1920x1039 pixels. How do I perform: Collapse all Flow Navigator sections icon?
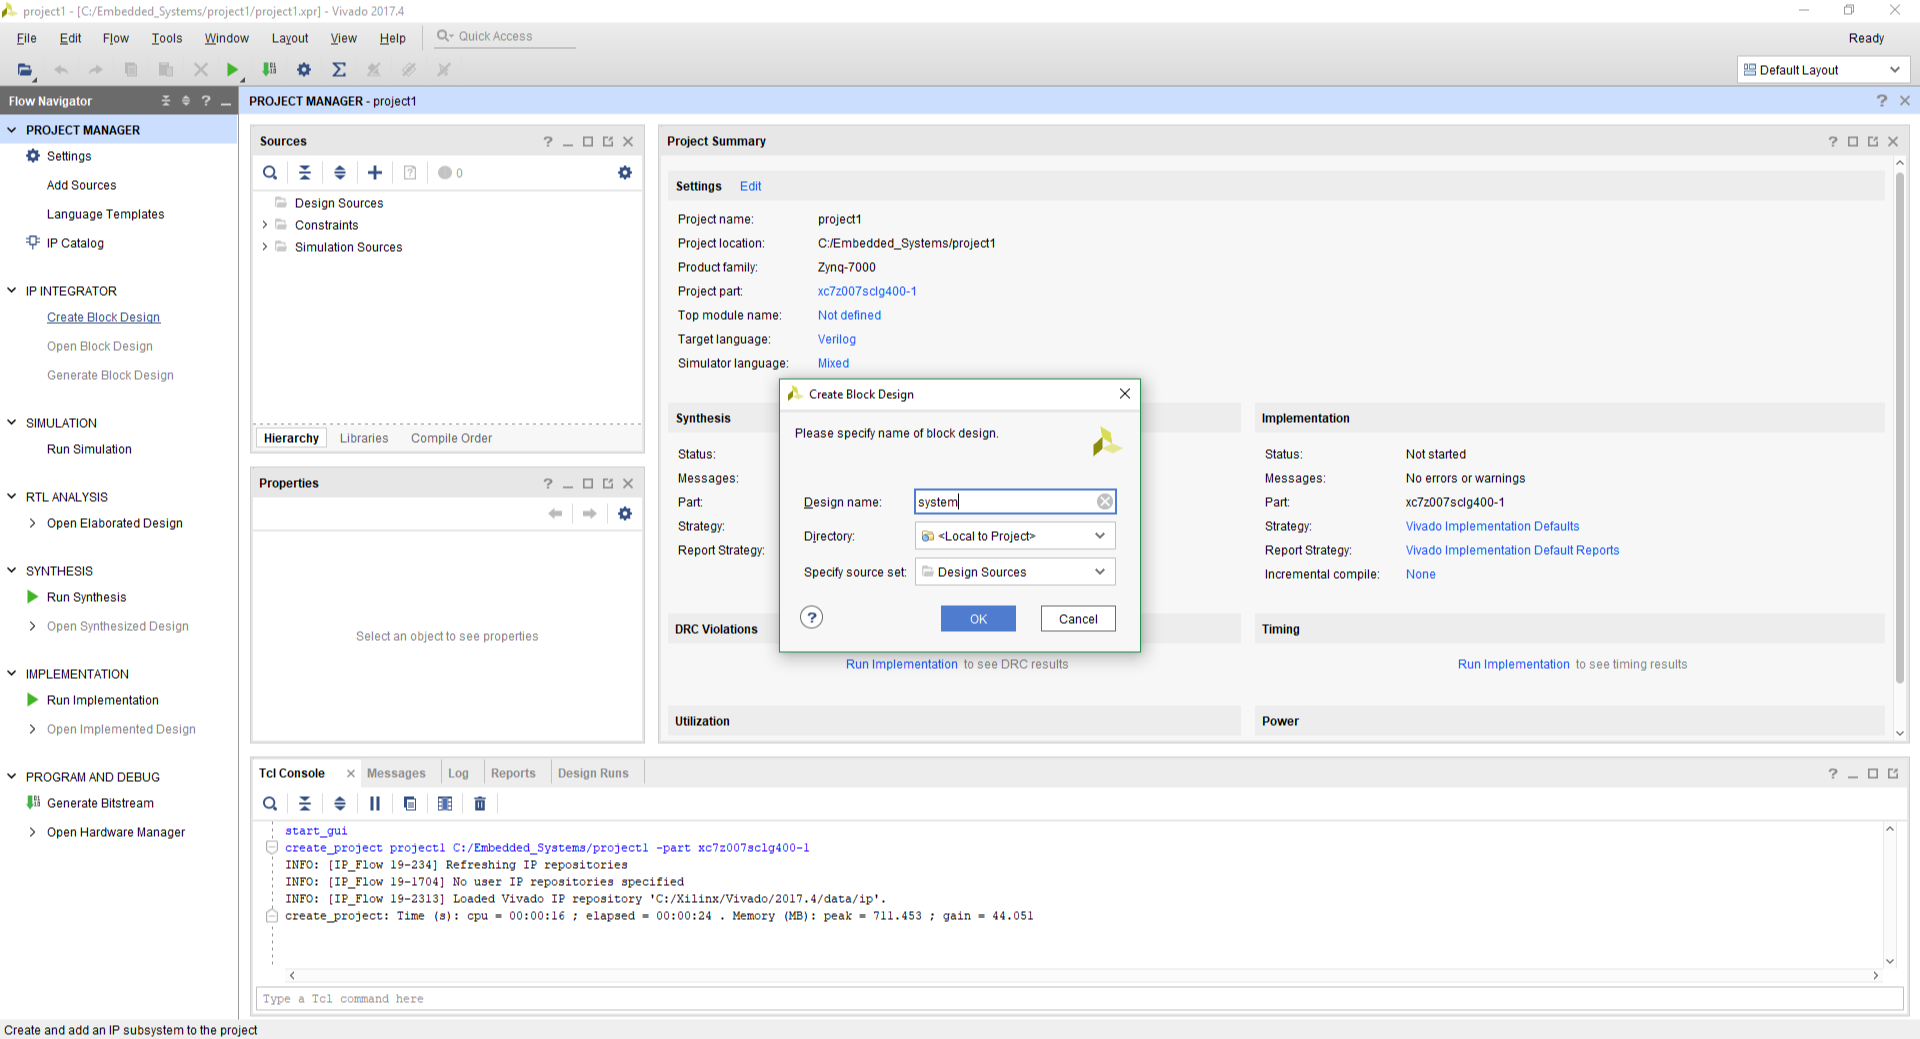click(x=166, y=101)
